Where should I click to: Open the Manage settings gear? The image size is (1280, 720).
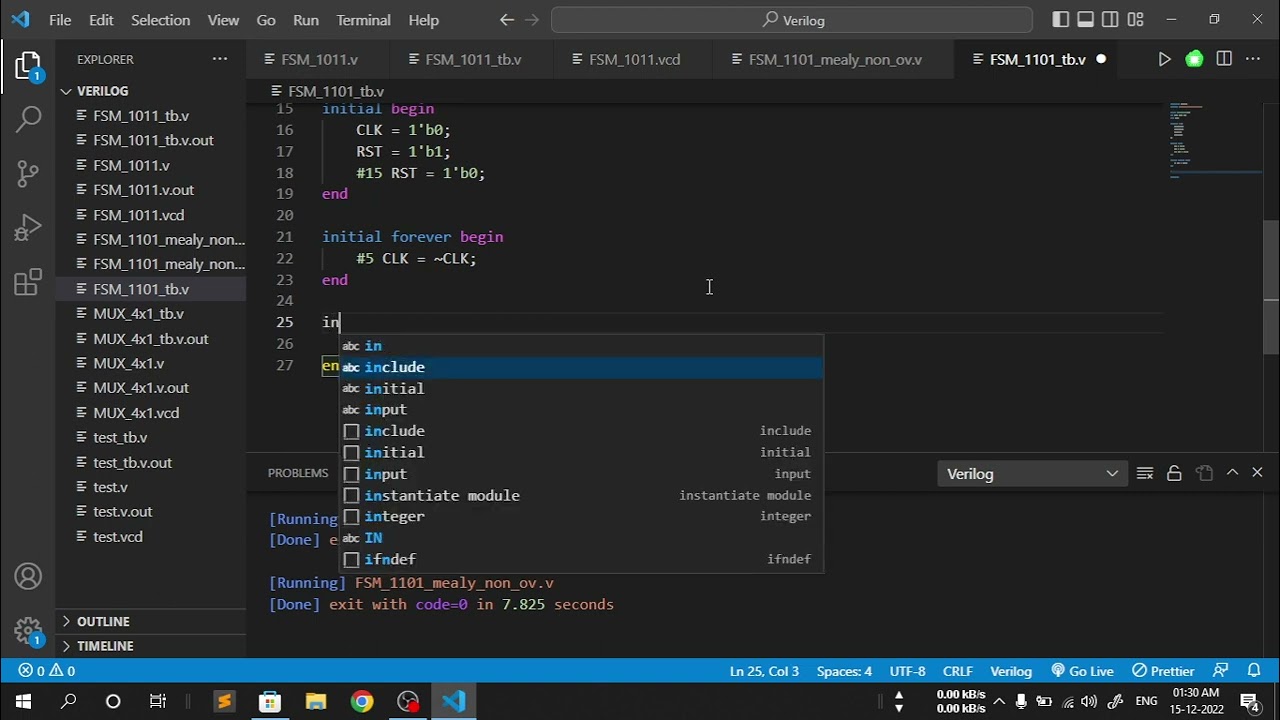28,631
